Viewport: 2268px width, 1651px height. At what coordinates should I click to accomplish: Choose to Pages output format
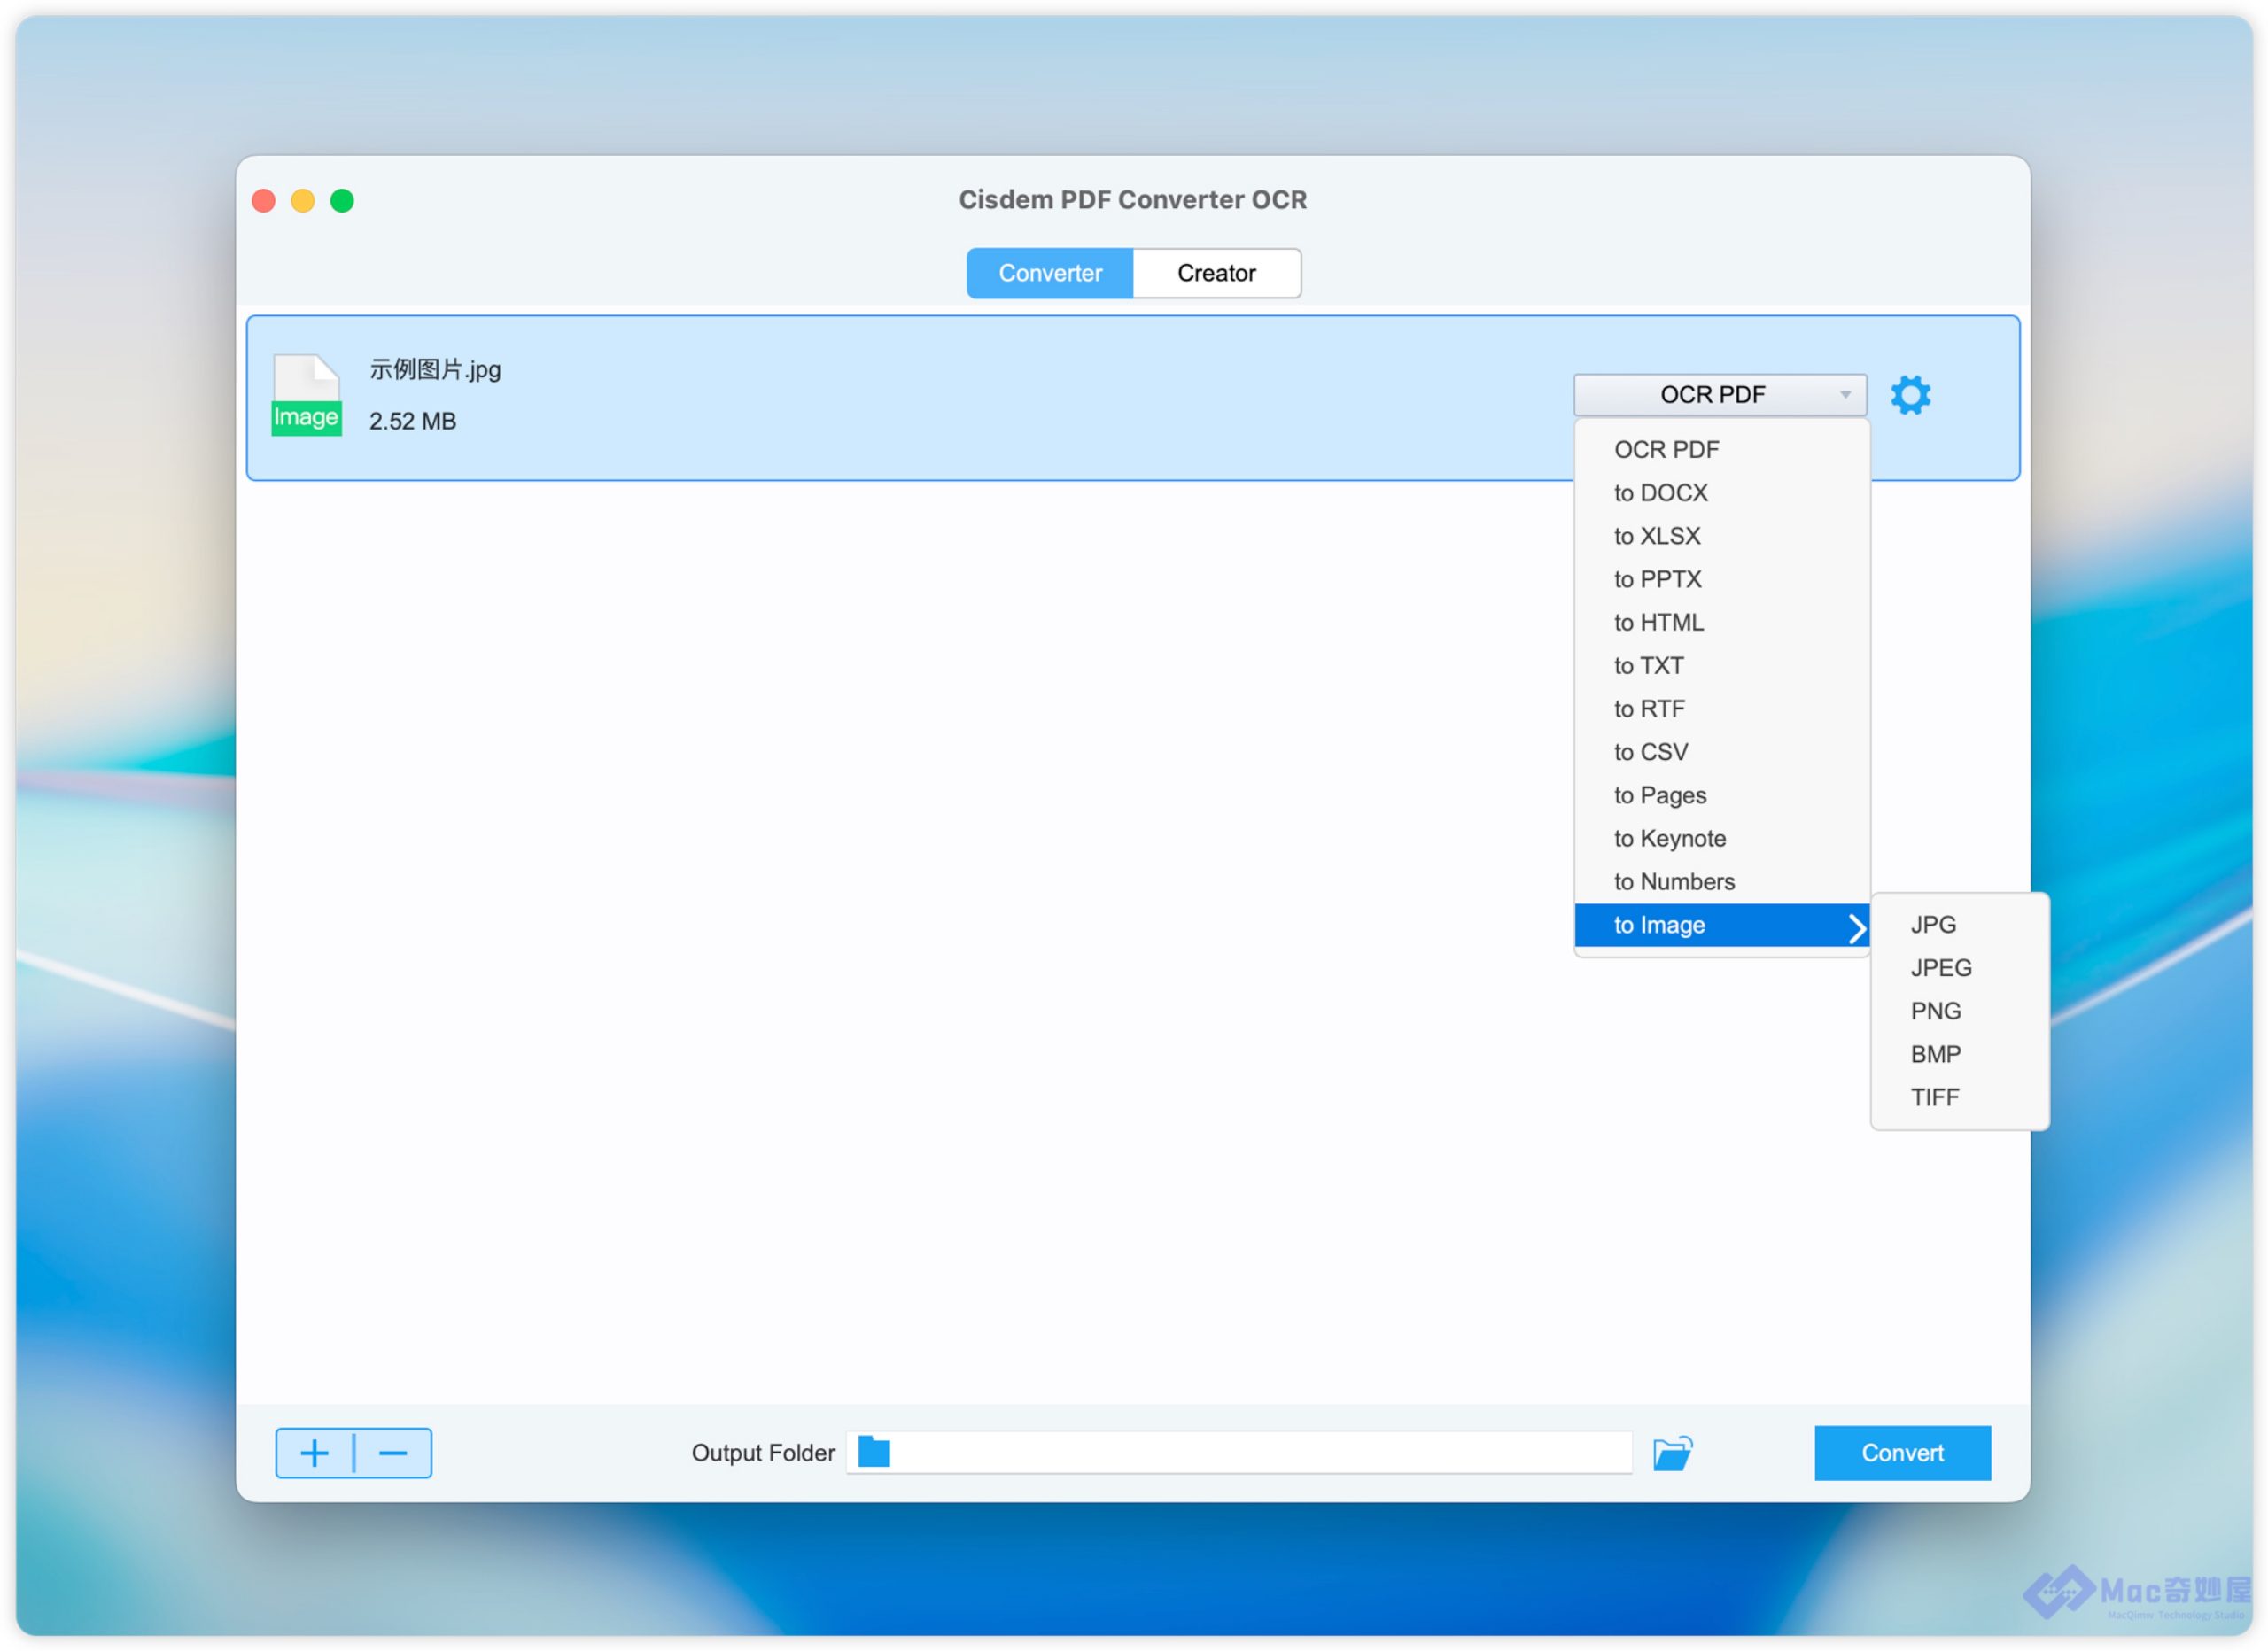tap(1660, 795)
